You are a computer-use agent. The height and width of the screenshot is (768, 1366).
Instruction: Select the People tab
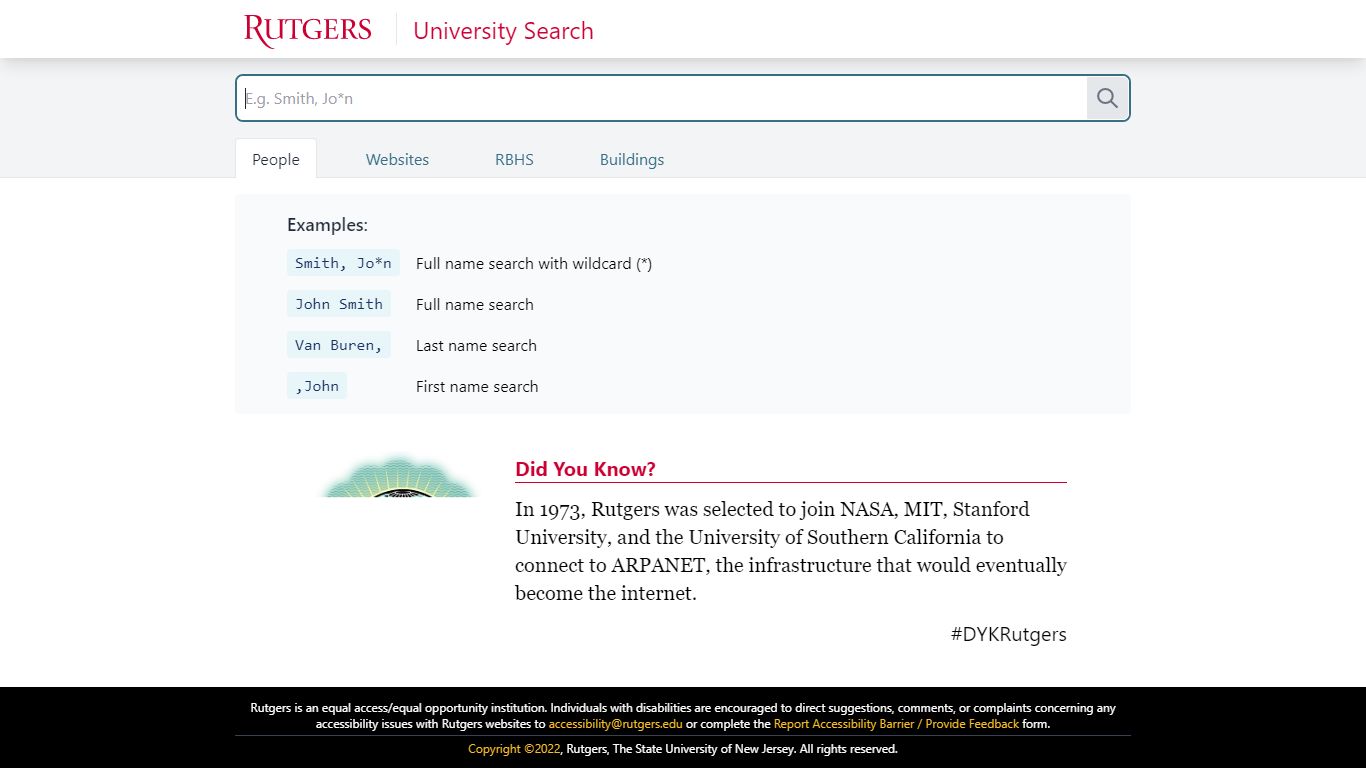click(x=276, y=159)
